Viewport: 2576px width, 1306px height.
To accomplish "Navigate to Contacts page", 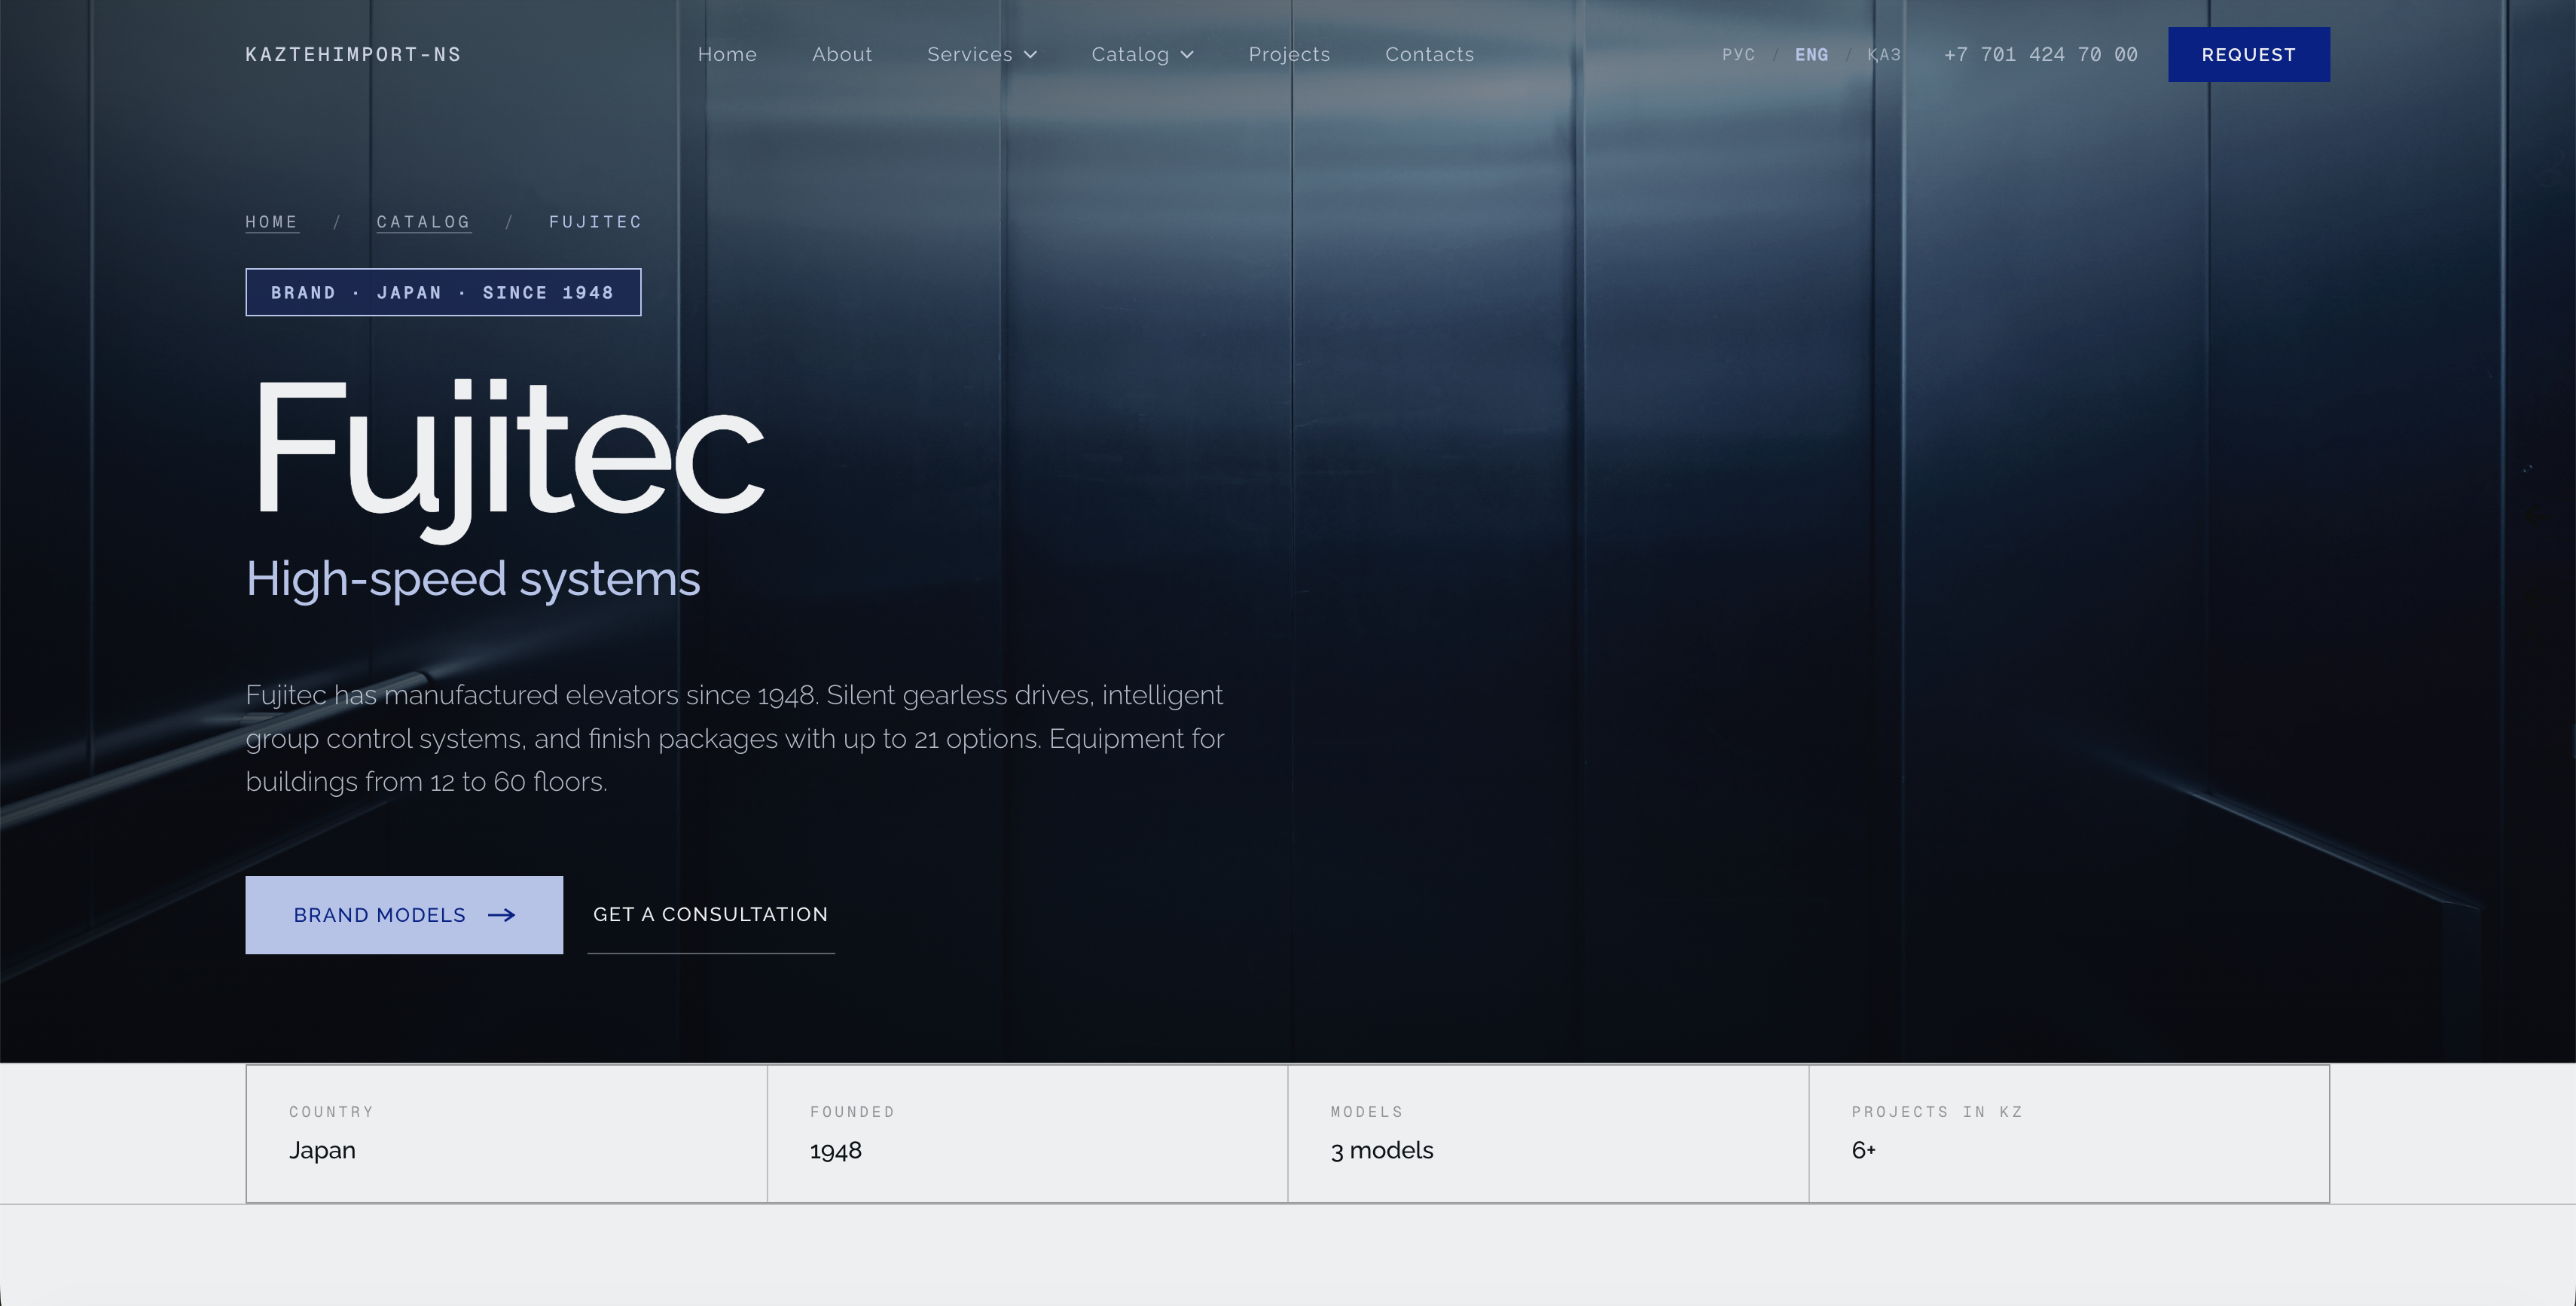I will [x=1429, y=55].
